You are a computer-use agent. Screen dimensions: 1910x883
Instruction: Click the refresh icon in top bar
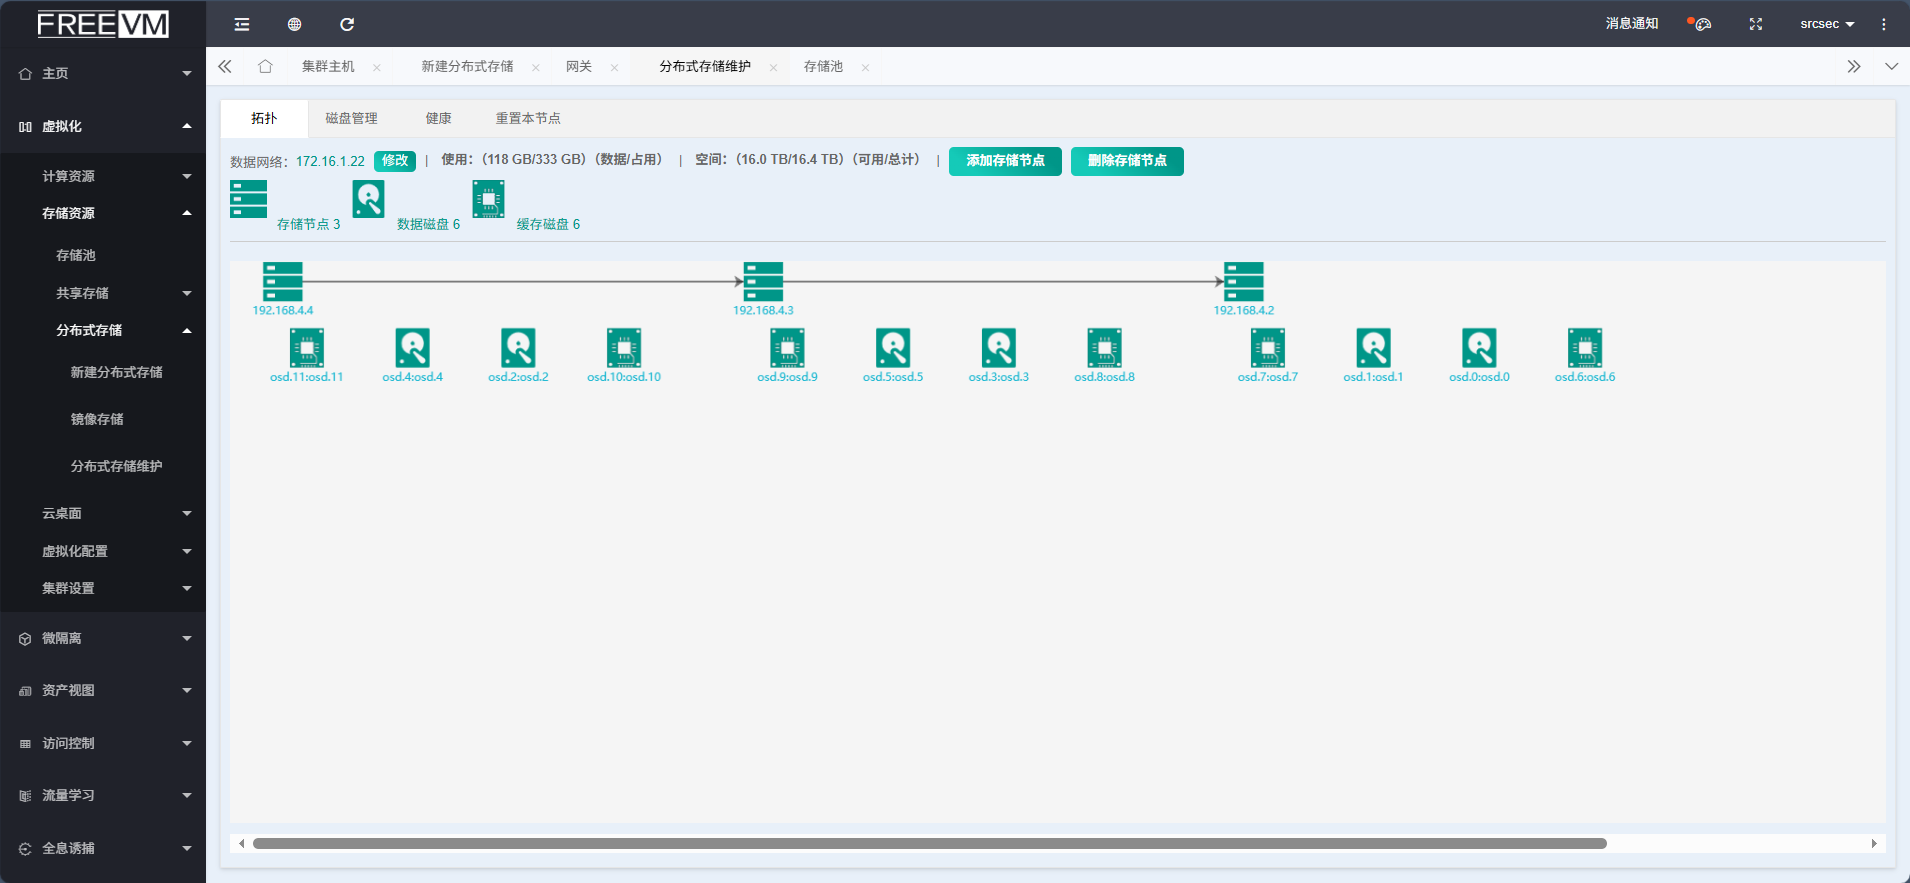point(347,24)
